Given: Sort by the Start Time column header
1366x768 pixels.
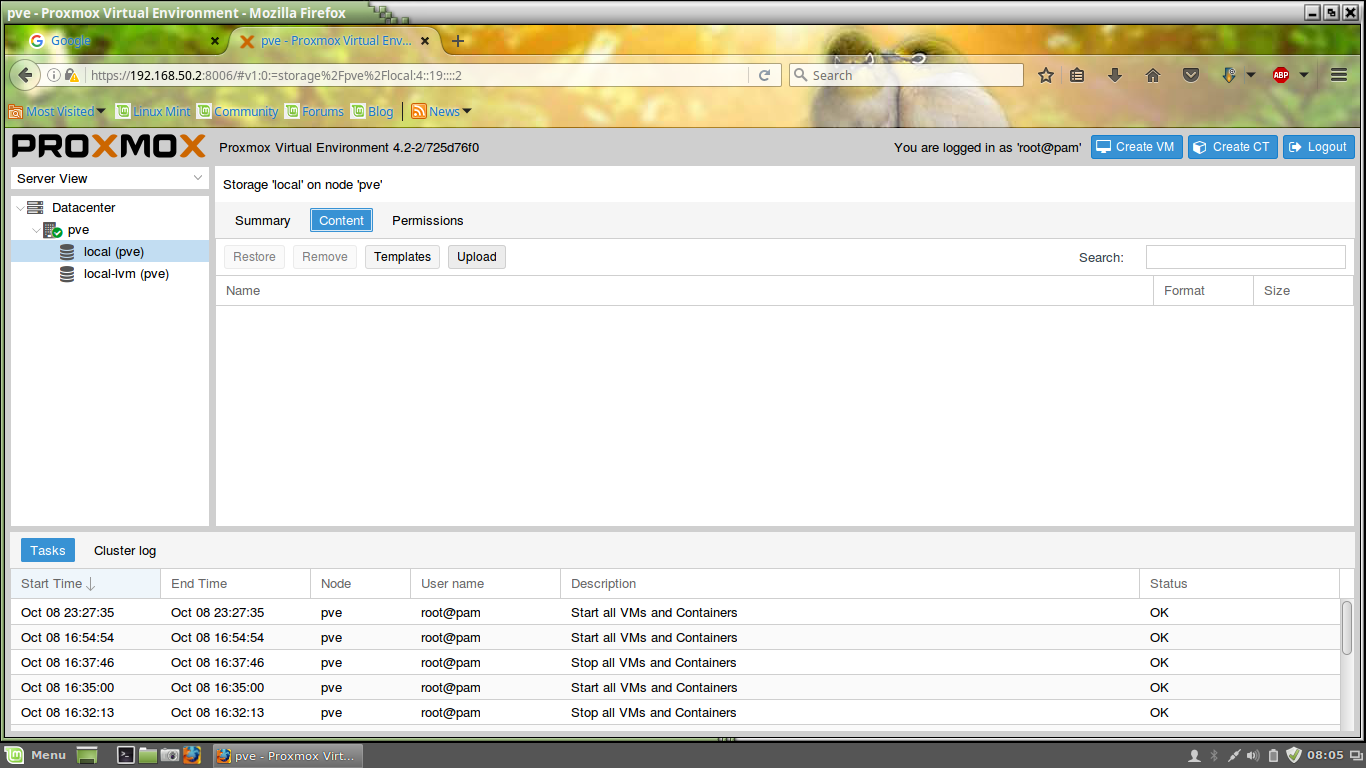Looking at the screenshot, I should 86,584.
